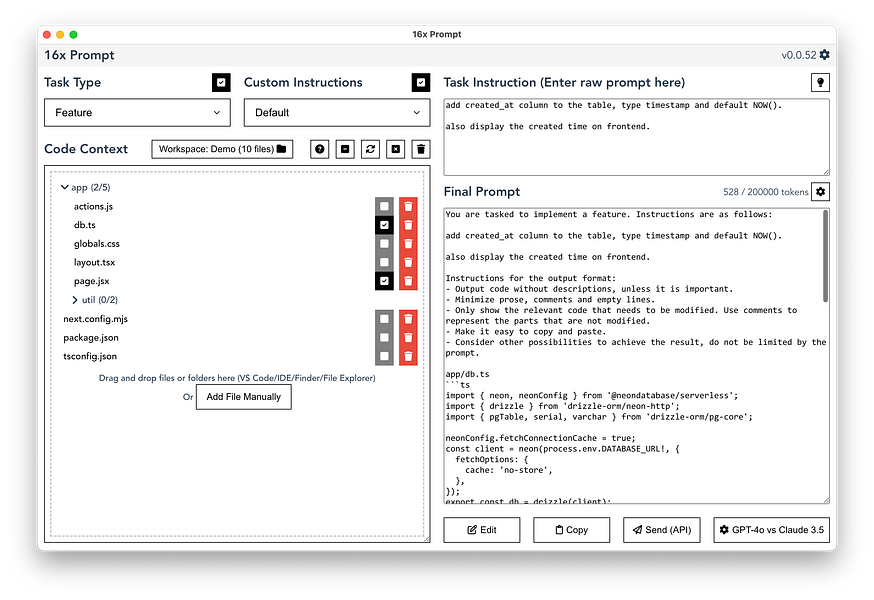Uncheck the db.ts file checkbox

click(384, 225)
